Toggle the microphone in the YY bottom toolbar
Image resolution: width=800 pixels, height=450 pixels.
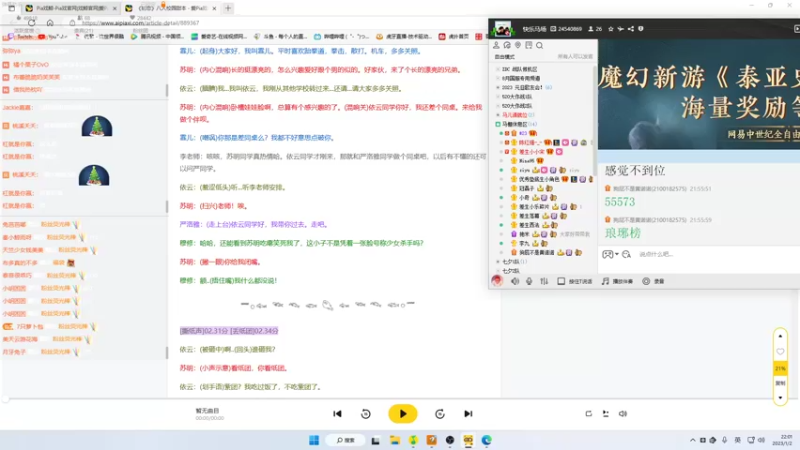pyautogui.click(x=529, y=281)
